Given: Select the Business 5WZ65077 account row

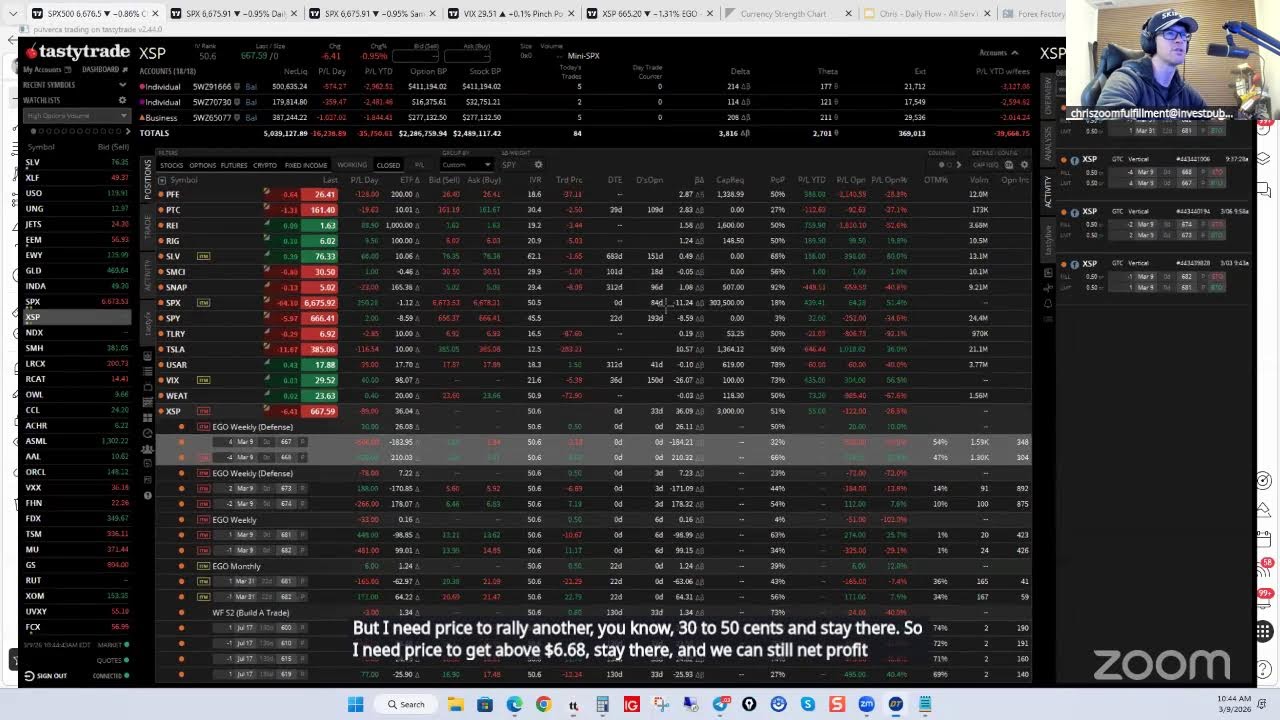Looking at the screenshot, I should coord(585,117).
